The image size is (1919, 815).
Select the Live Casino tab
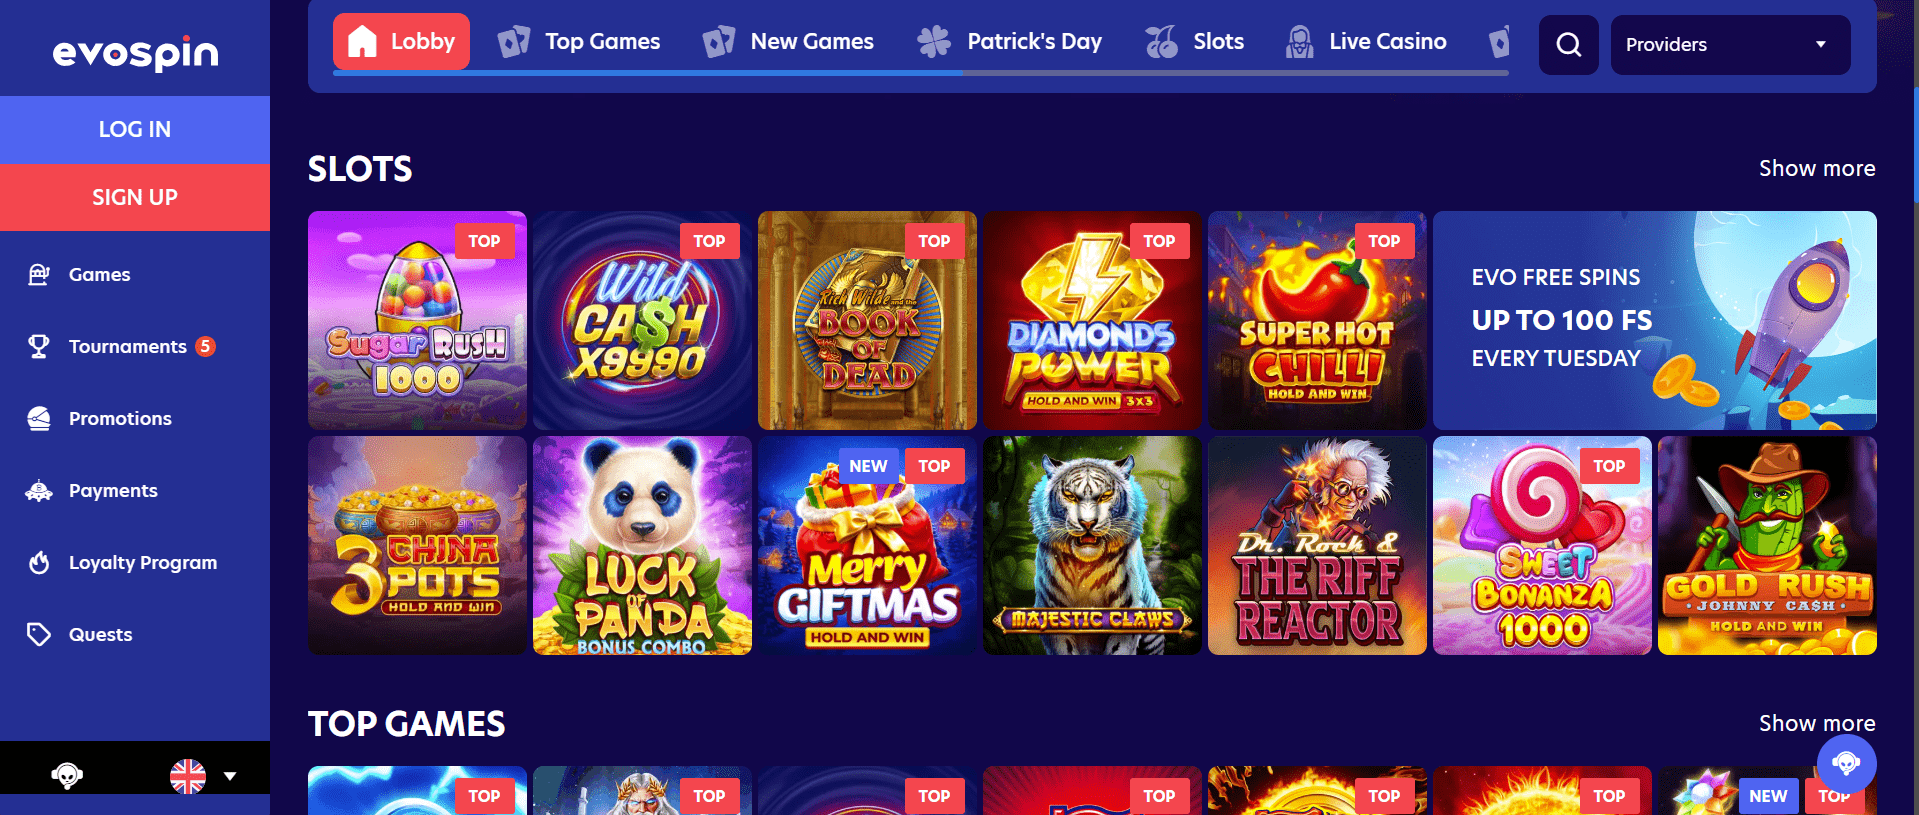pos(1365,42)
